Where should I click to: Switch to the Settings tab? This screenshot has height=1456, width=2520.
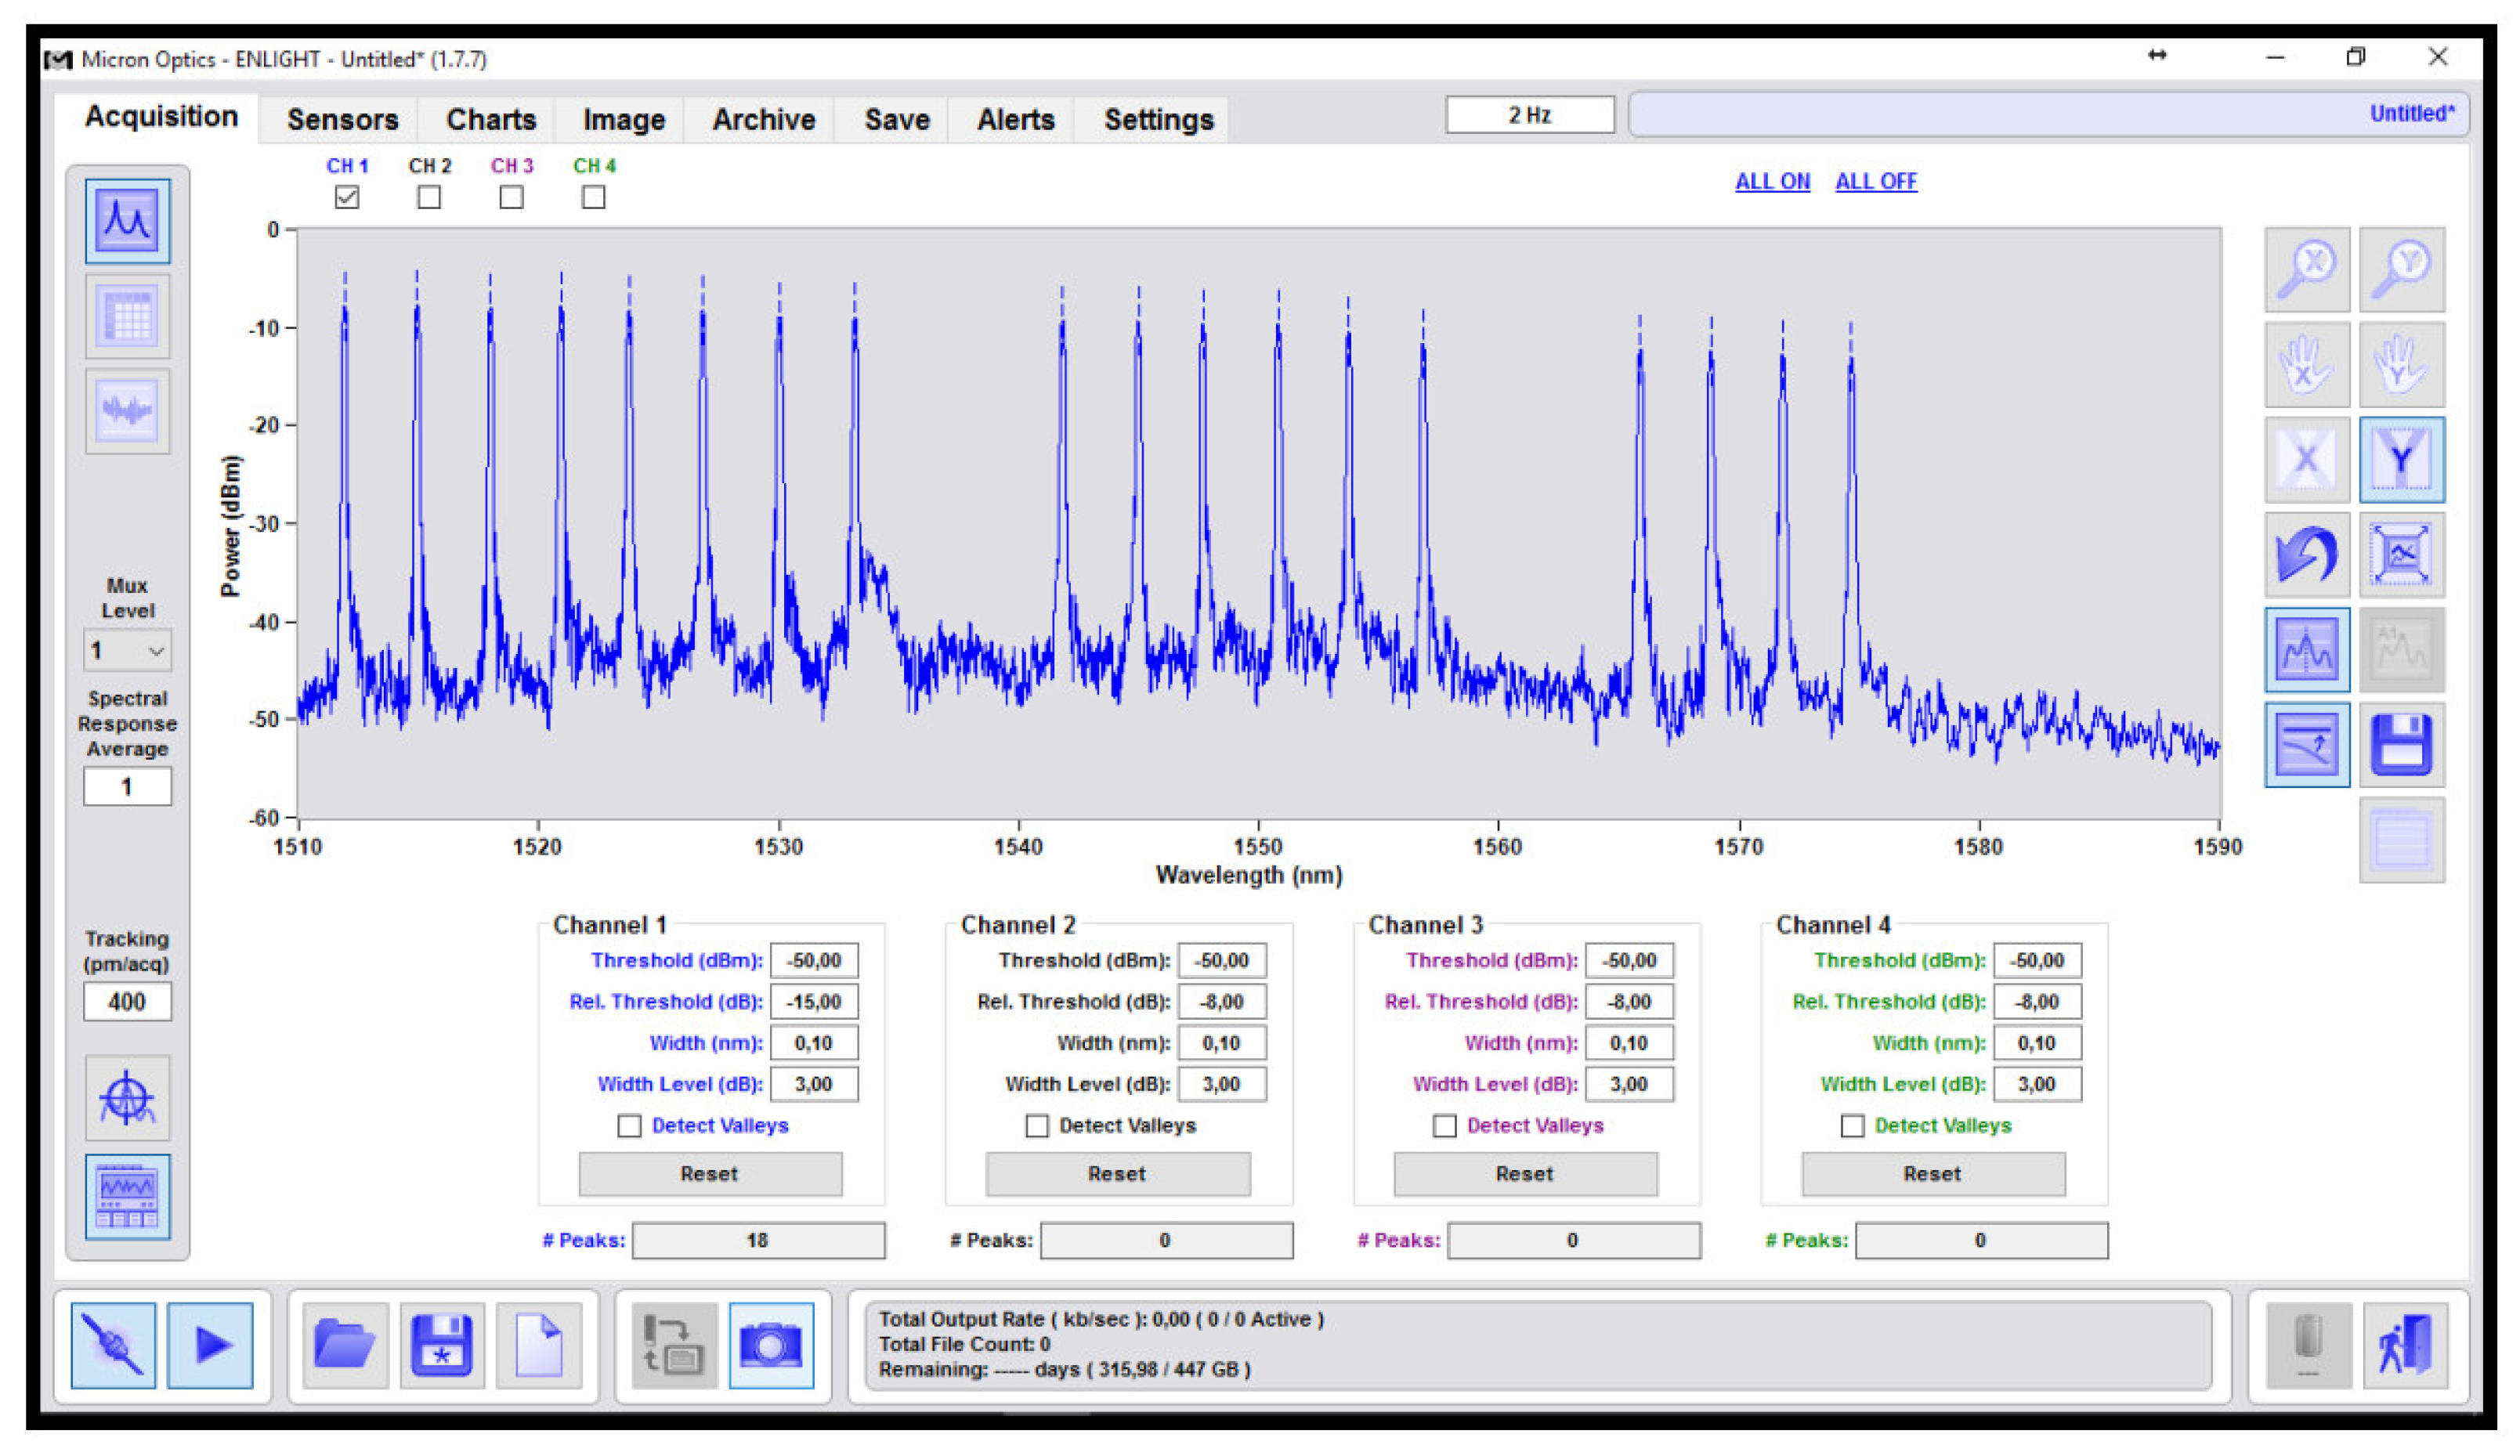point(1158,120)
